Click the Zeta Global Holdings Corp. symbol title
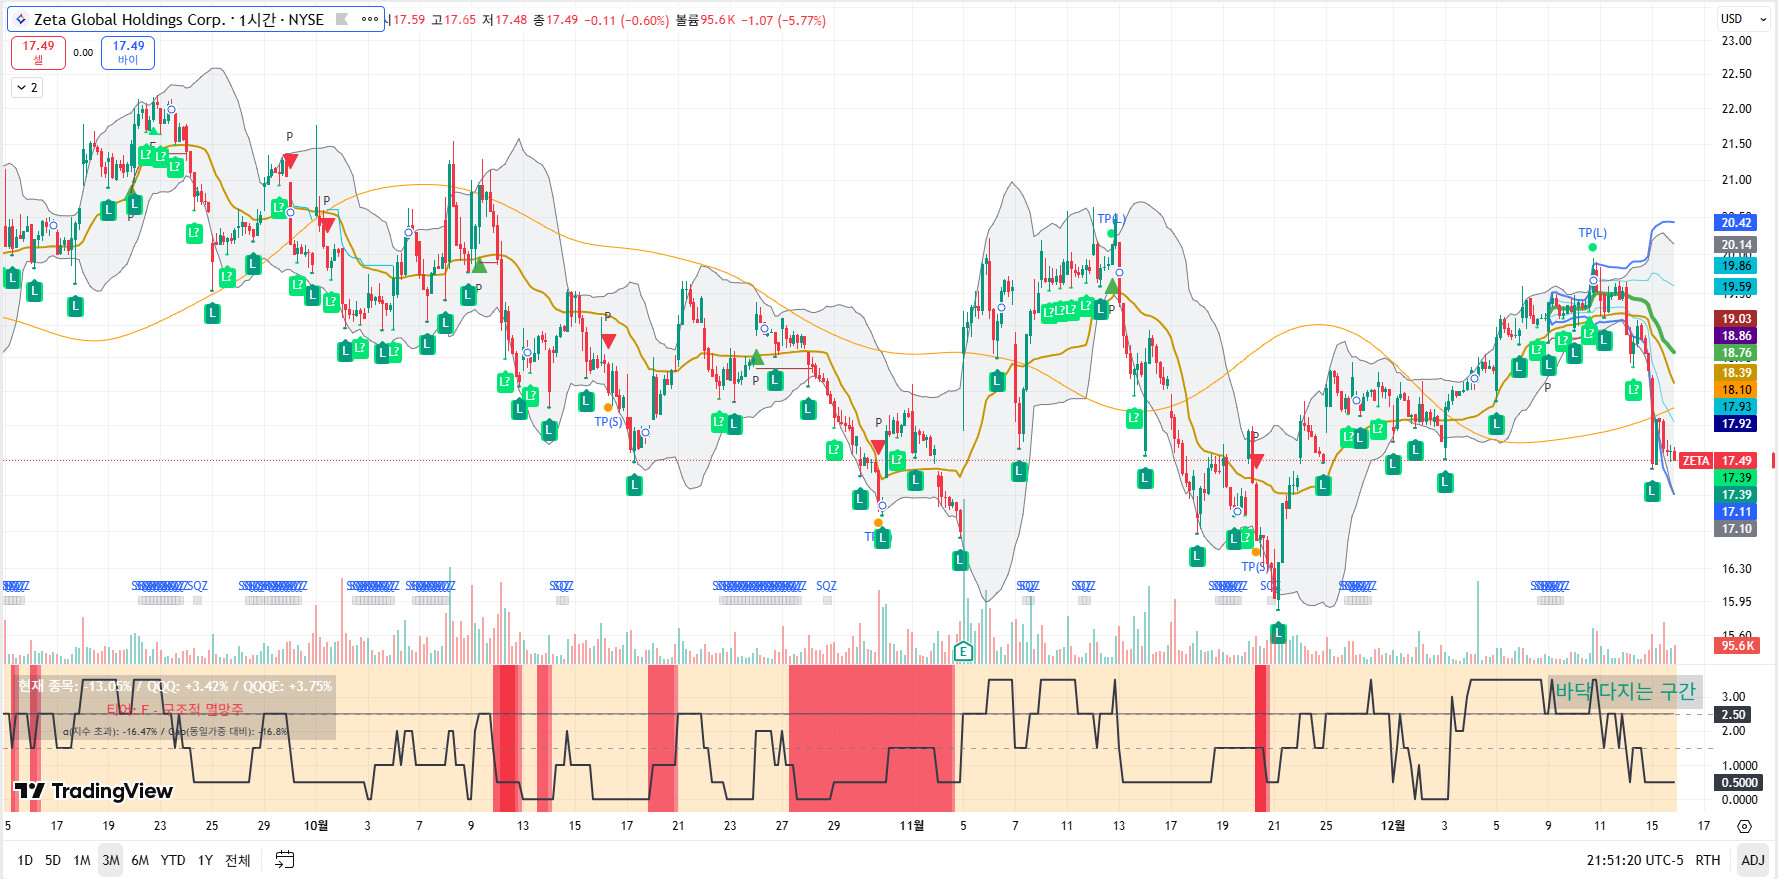Image resolution: width=1778 pixels, height=879 pixels. coord(129,19)
